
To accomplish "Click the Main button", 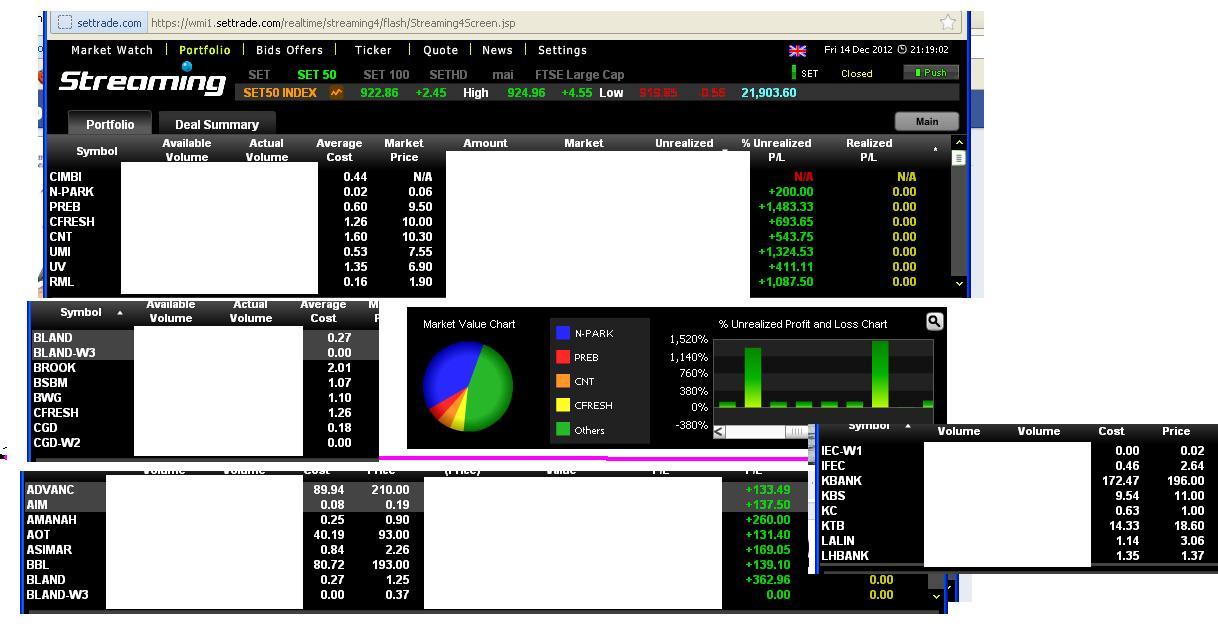I will [x=927, y=121].
